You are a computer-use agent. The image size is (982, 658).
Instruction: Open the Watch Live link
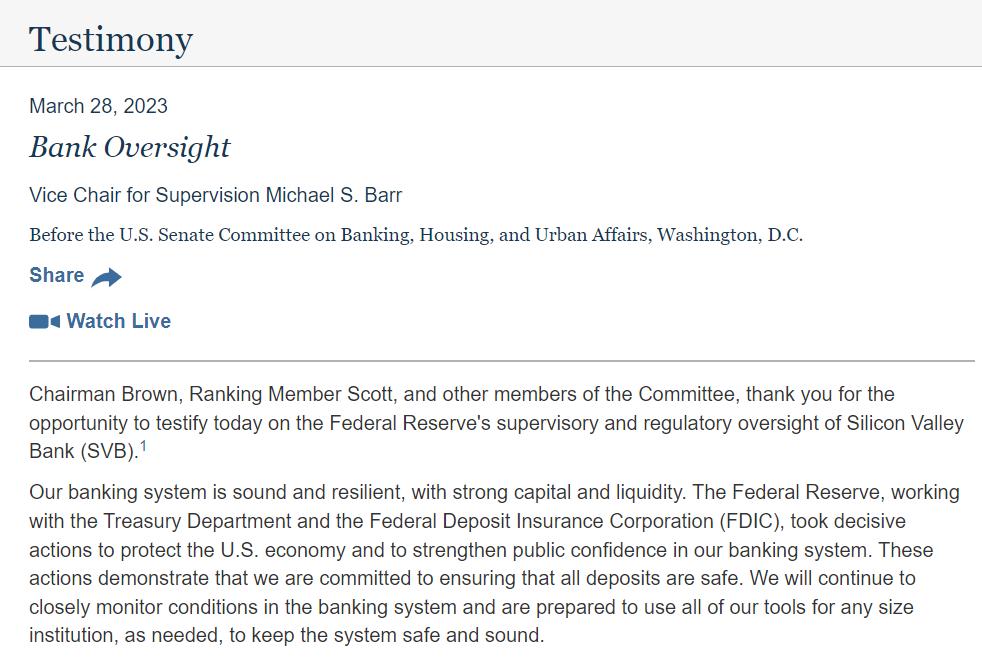[x=118, y=321]
